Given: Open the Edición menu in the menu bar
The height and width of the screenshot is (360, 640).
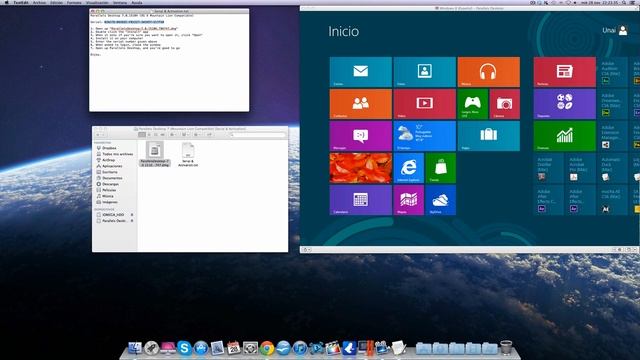Looking at the screenshot, I should click(56, 2).
